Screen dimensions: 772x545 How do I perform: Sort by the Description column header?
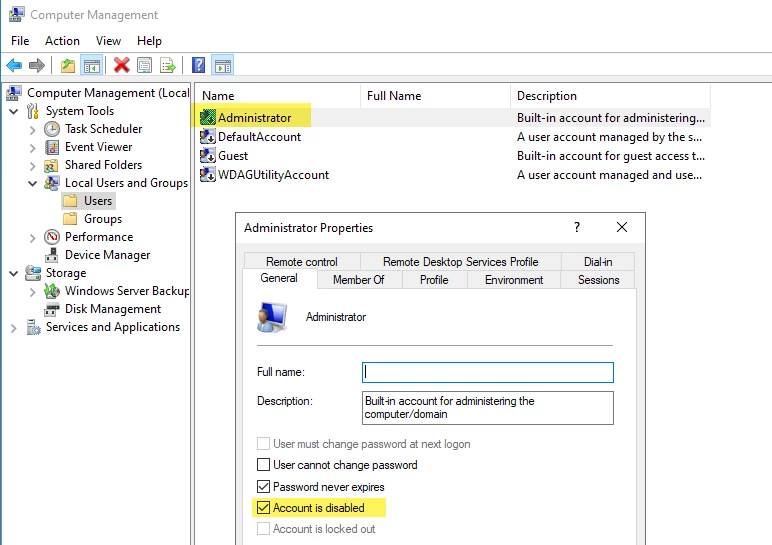click(x=611, y=96)
